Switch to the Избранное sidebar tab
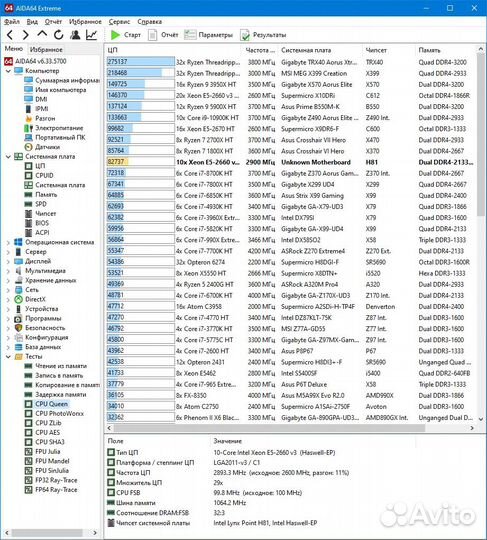The image size is (487, 540). click(46, 50)
